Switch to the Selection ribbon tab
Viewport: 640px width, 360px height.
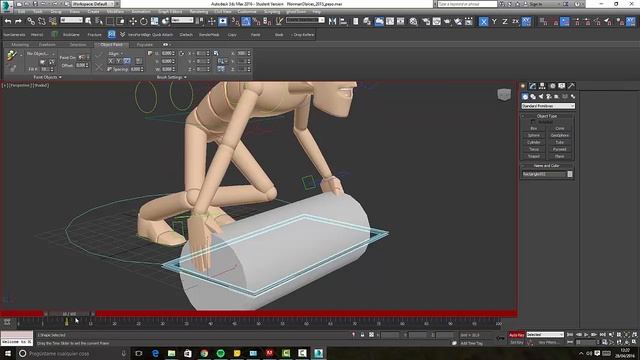pos(78,44)
